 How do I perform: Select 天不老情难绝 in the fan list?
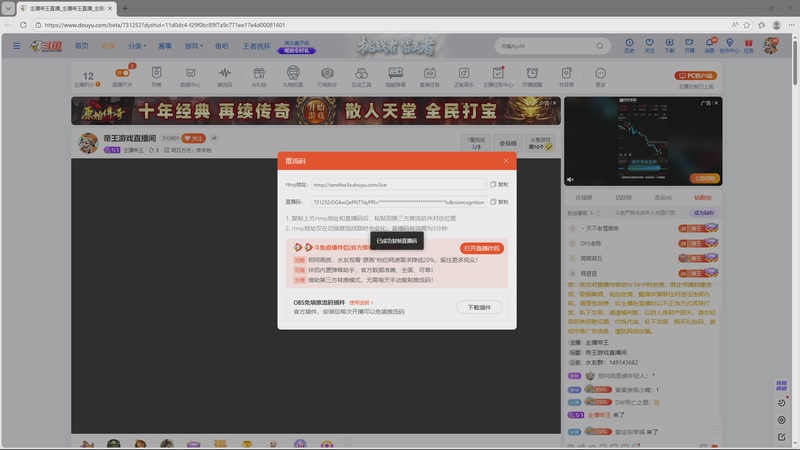pyautogui.click(x=602, y=229)
